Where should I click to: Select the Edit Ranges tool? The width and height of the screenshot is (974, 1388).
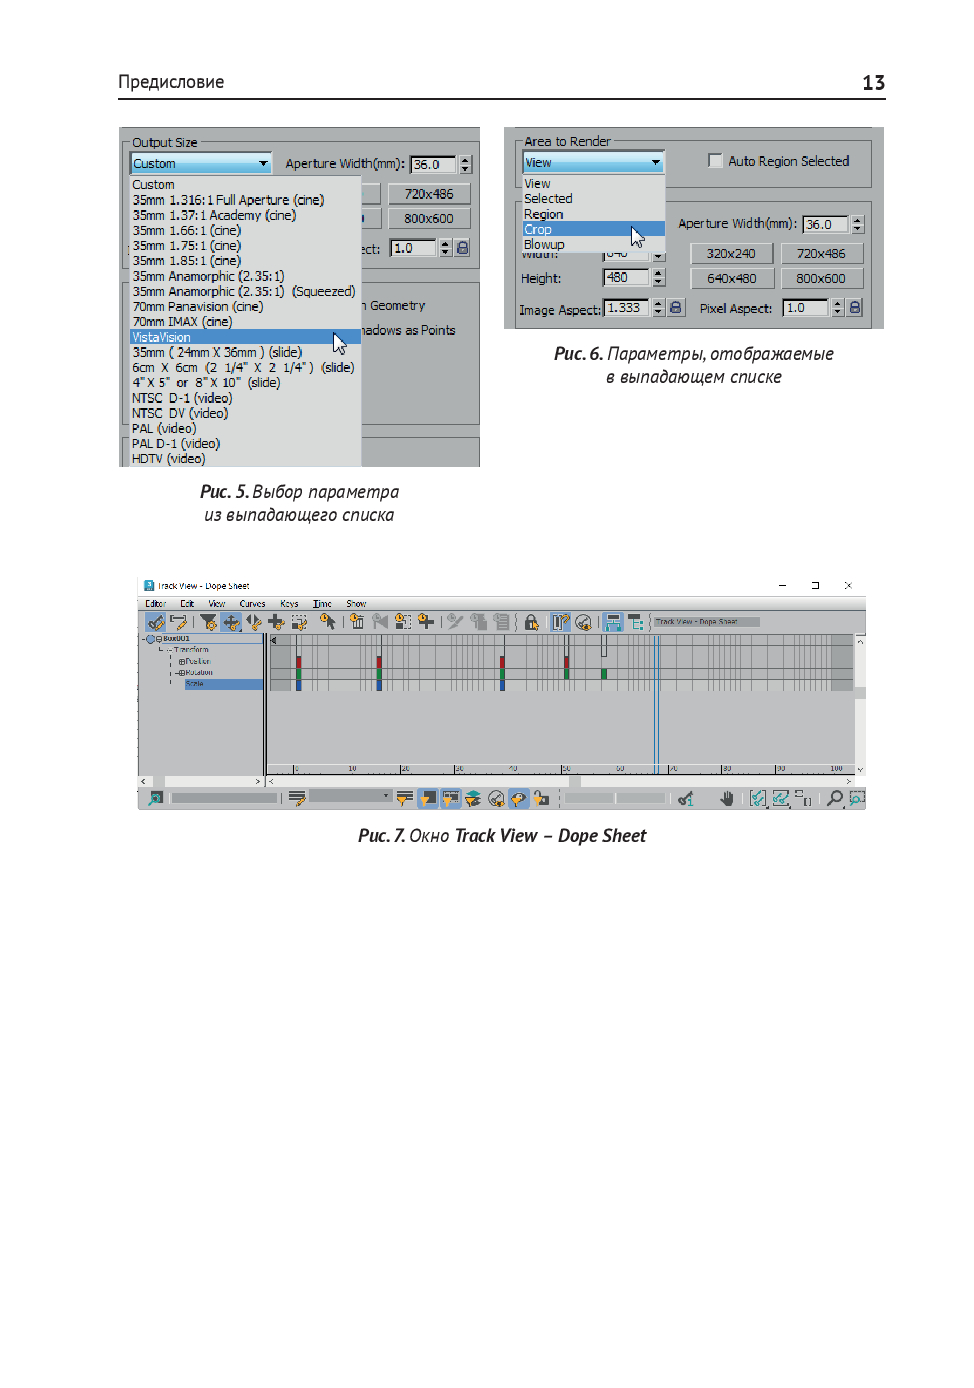179,623
